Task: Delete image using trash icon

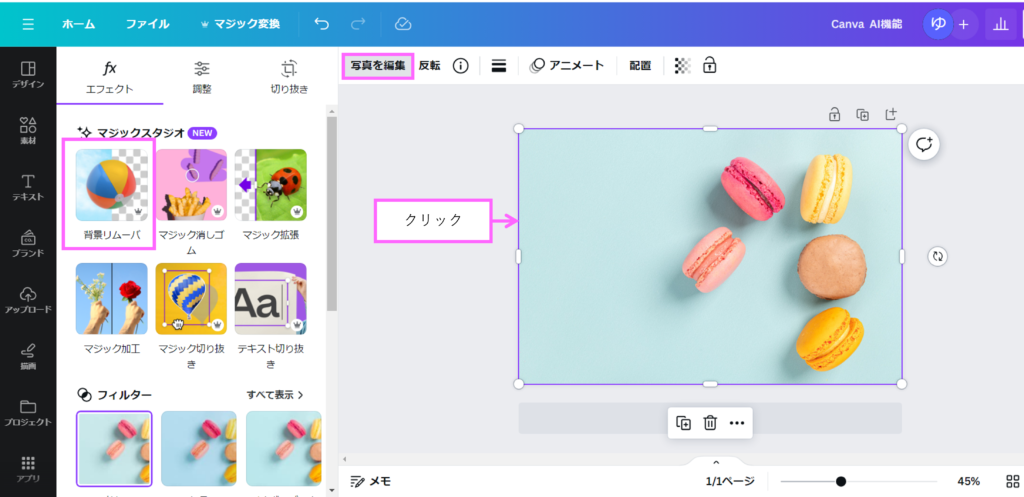Action: point(710,423)
